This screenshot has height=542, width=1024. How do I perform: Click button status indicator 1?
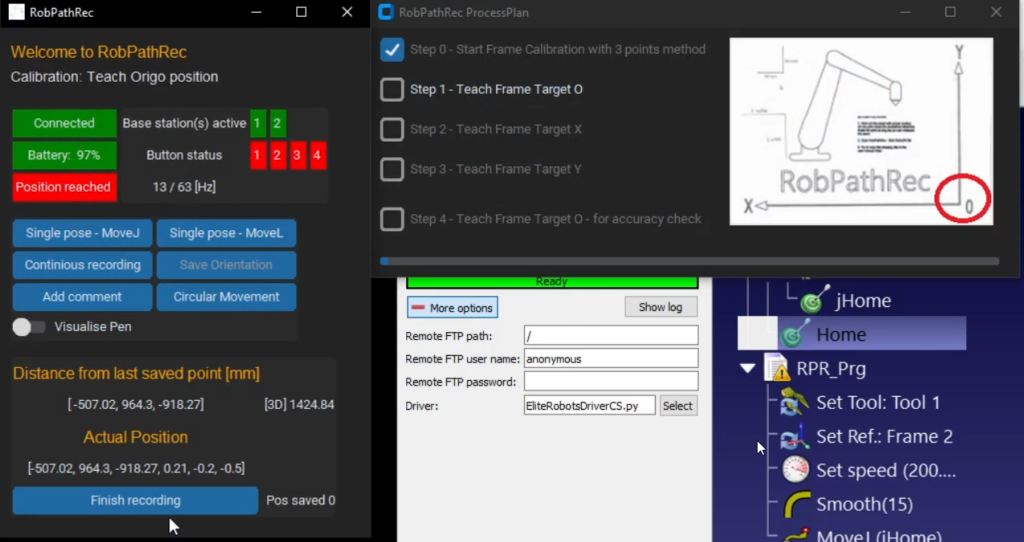pyautogui.click(x=258, y=155)
